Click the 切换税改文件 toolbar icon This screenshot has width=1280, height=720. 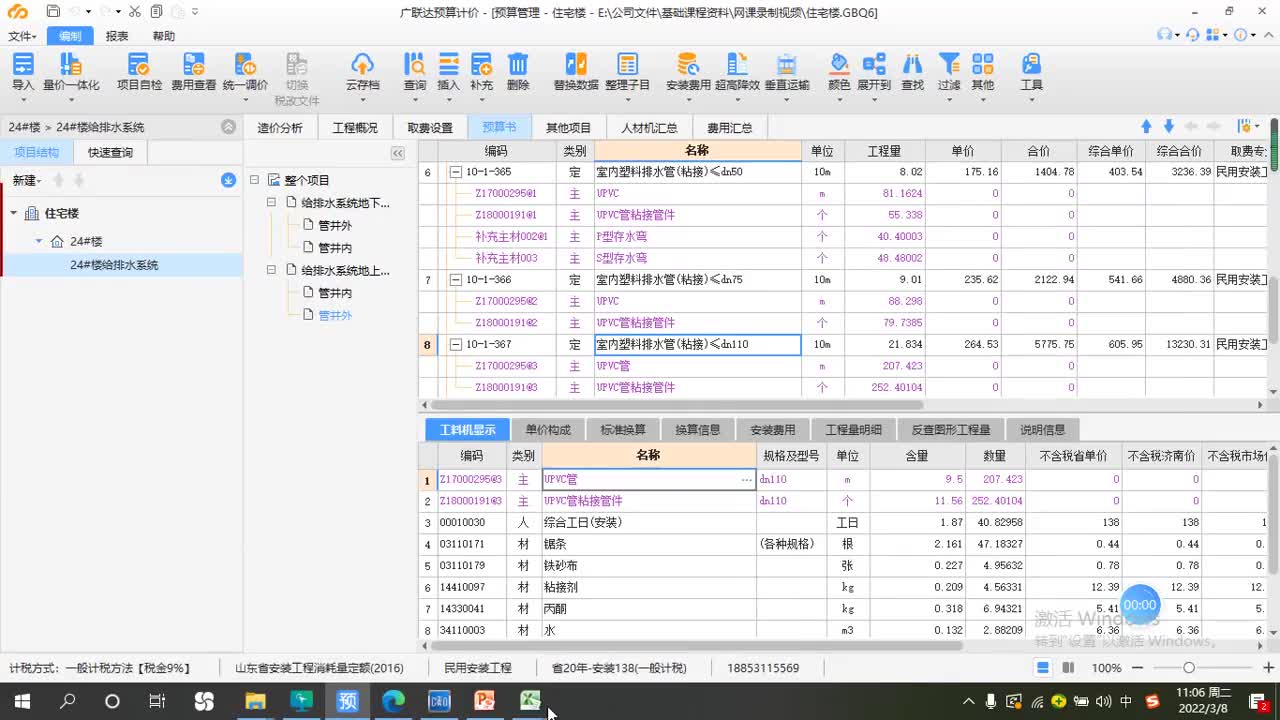click(297, 80)
